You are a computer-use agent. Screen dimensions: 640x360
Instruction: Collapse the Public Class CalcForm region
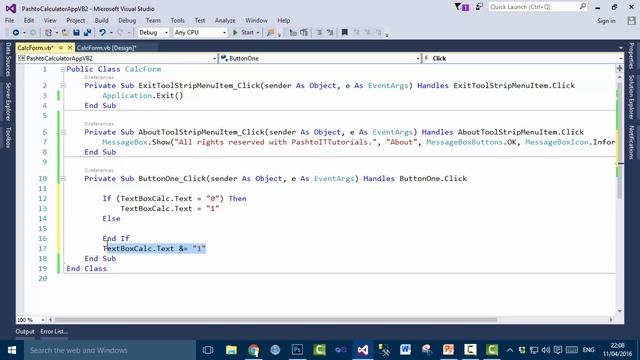pyautogui.click(x=63, y=69)
